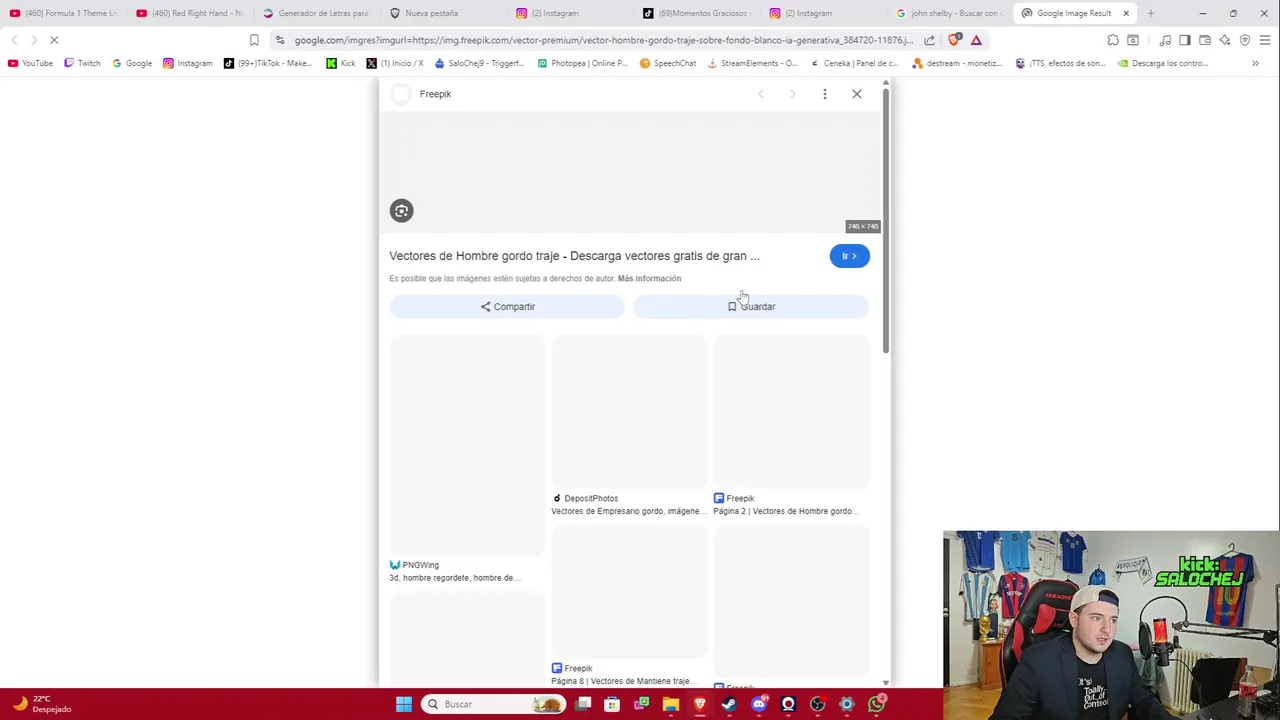Viewport: 1280px width, 720px height.
Task: Click the main preview image area
Action: tap(629, 173)
